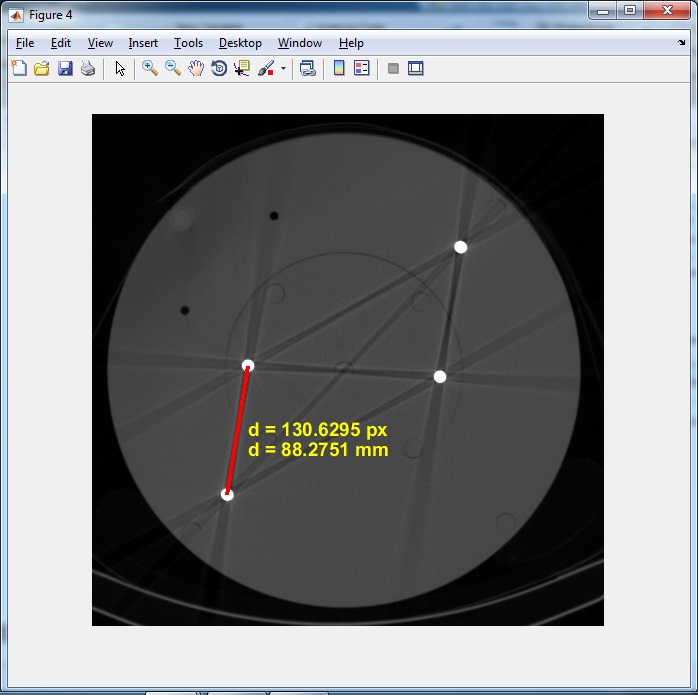Activate the Data Cursor tool
The height and width of the screenshot is (695, 698).
click(242, 69)
